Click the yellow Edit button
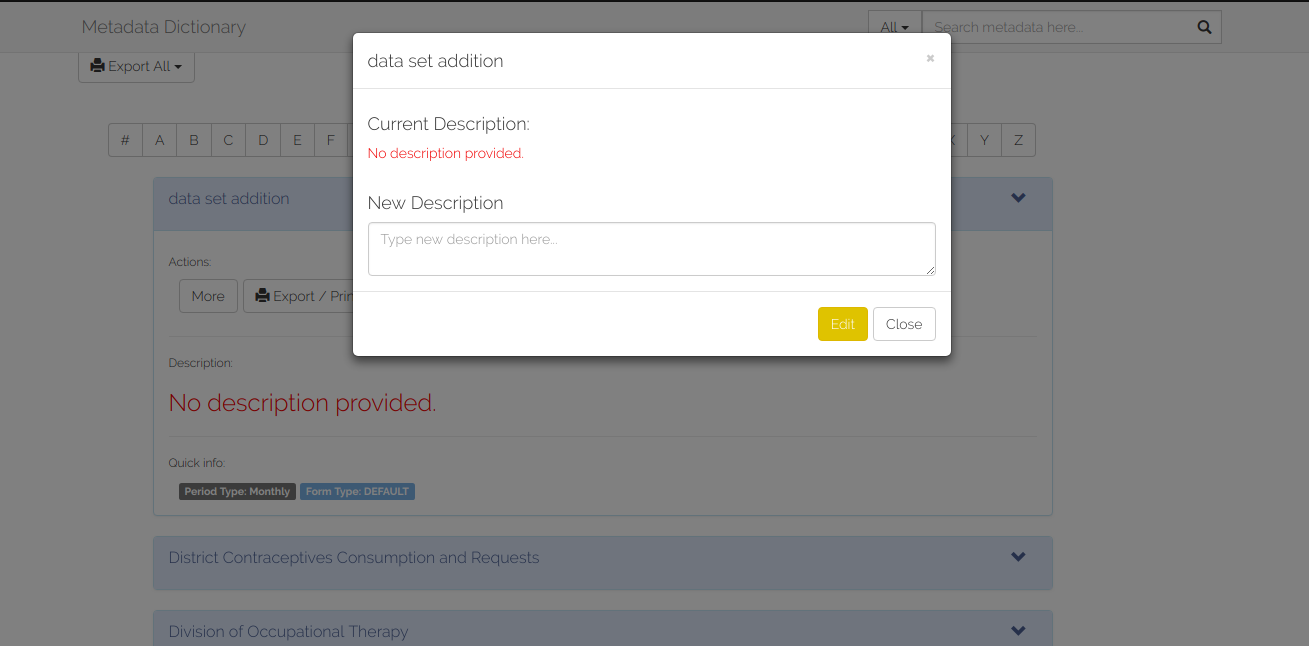The image size is (1309, 646). click(843, 324)
